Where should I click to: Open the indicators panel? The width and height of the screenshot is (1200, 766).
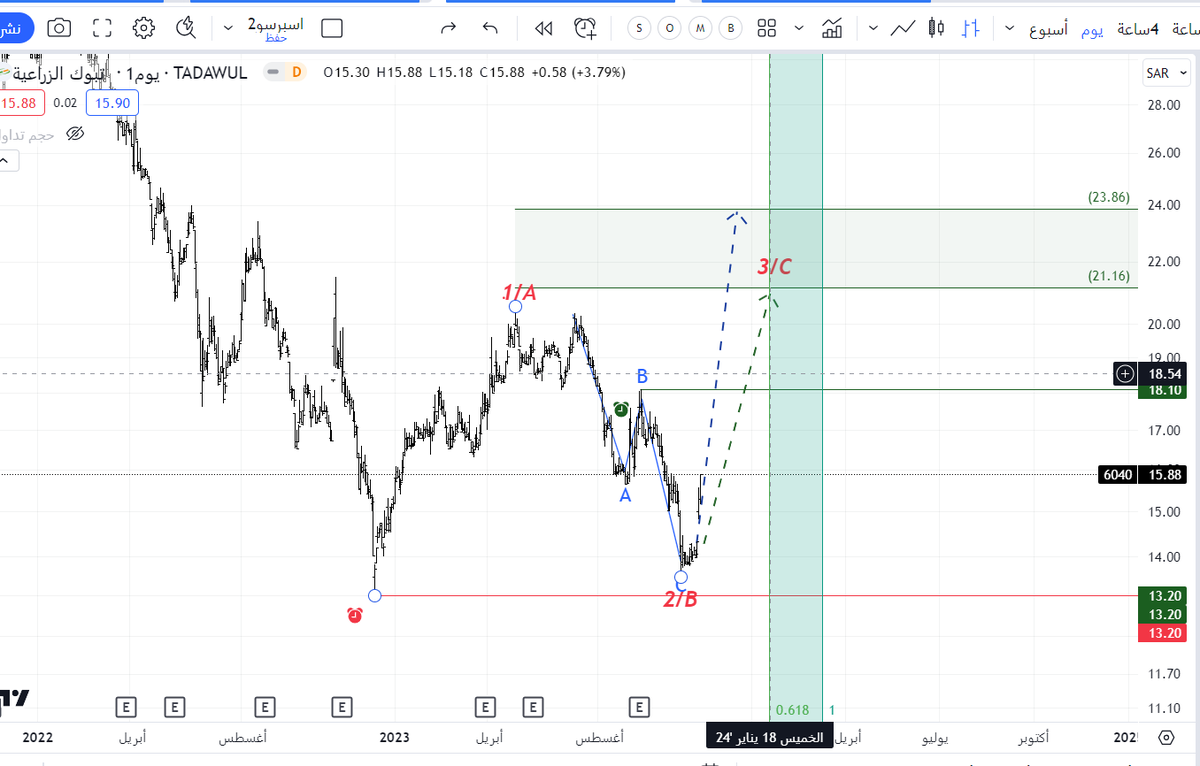click(x=831, y=28)
